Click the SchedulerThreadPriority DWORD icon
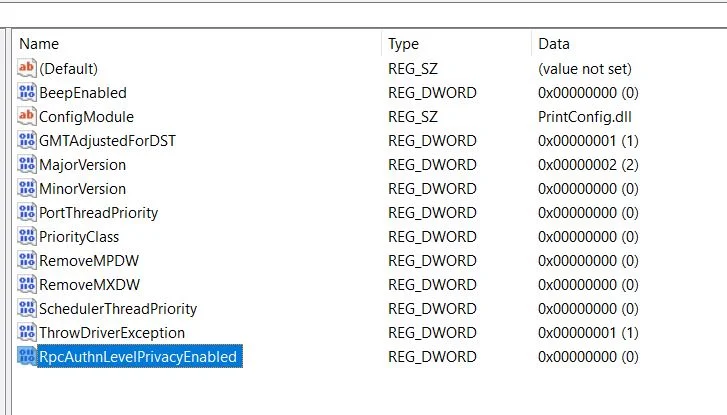 click(x=27, y=308)
